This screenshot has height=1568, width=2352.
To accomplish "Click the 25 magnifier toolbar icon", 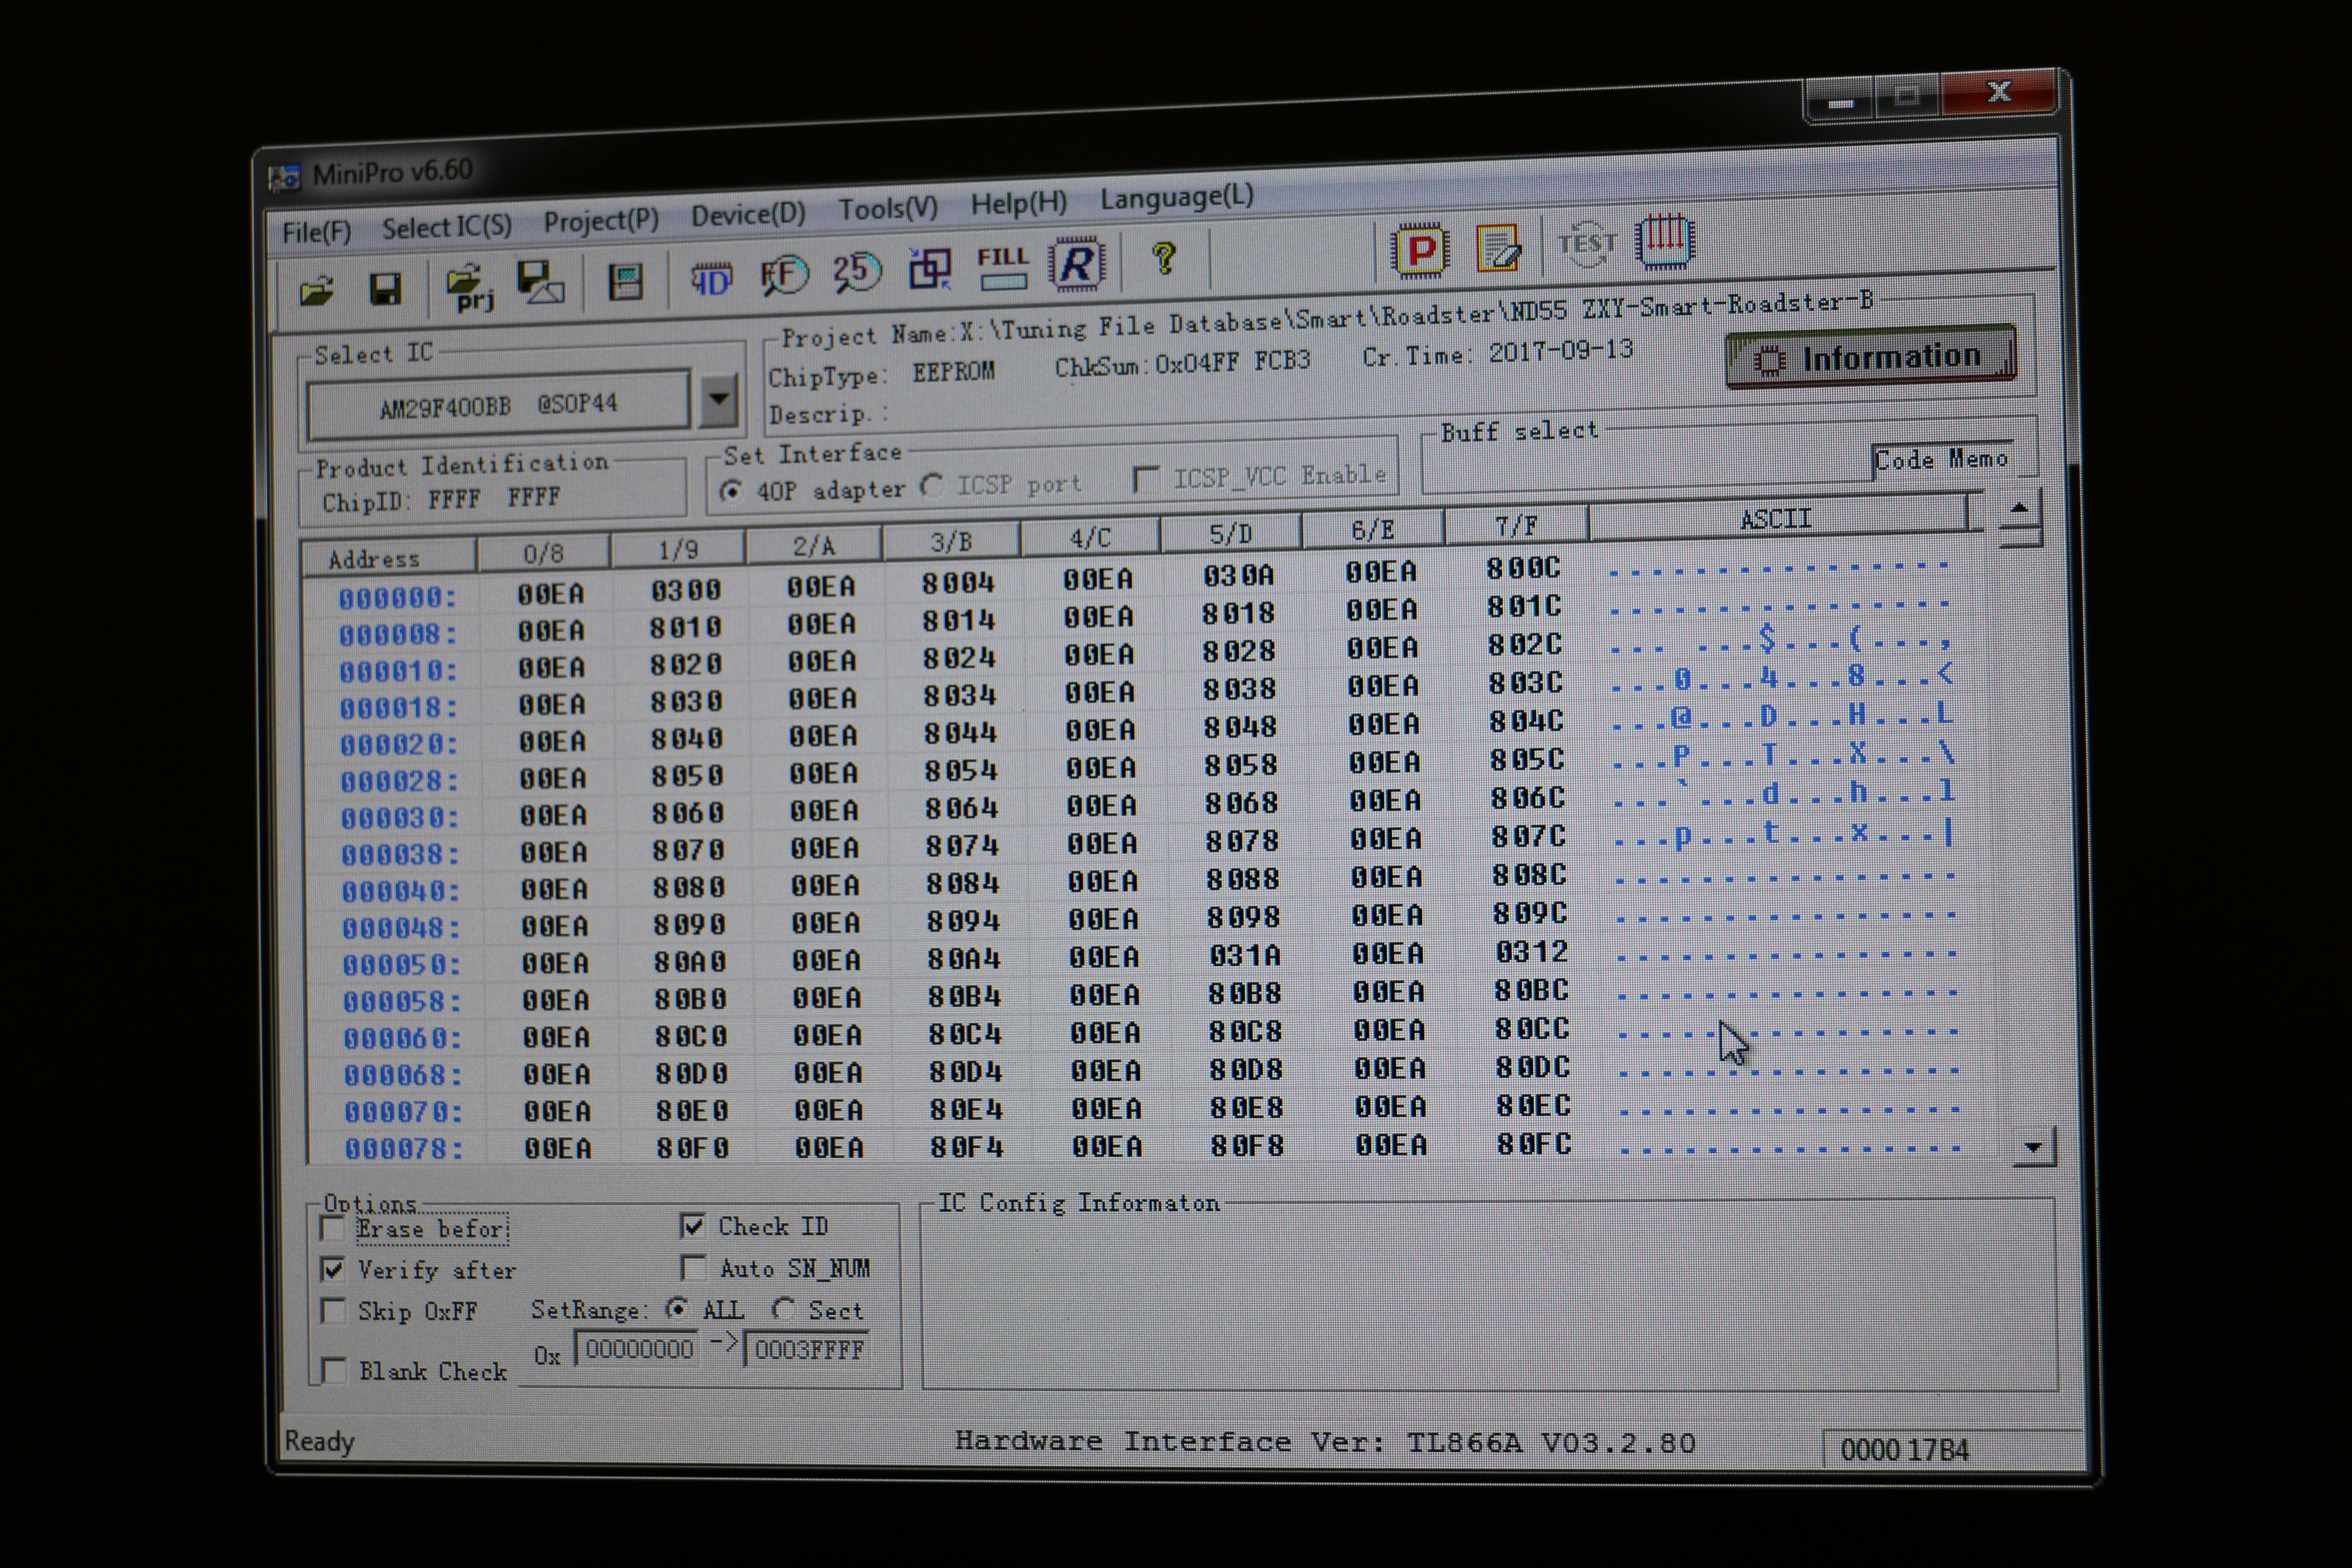I will 856,272.
